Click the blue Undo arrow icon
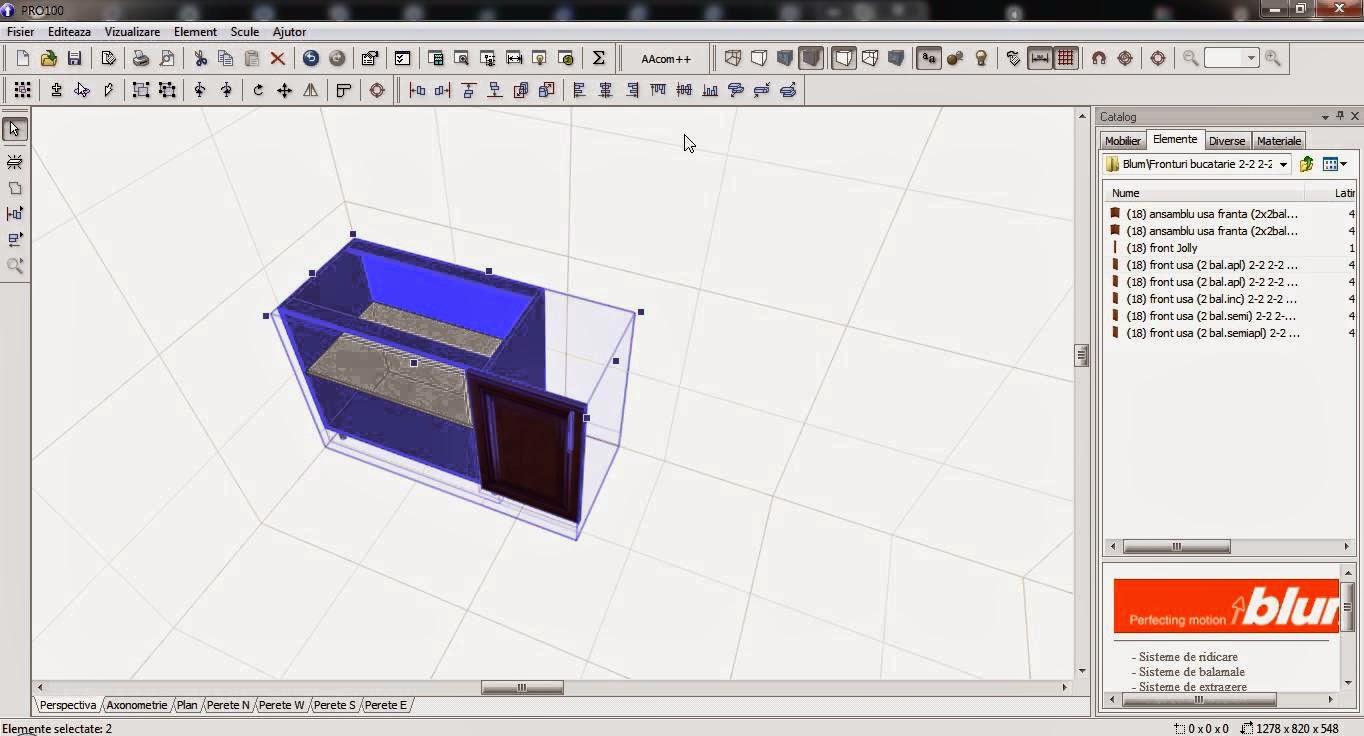Image resolution: width=1364 pixels, height=736 pixels. [x=311, y=59]
